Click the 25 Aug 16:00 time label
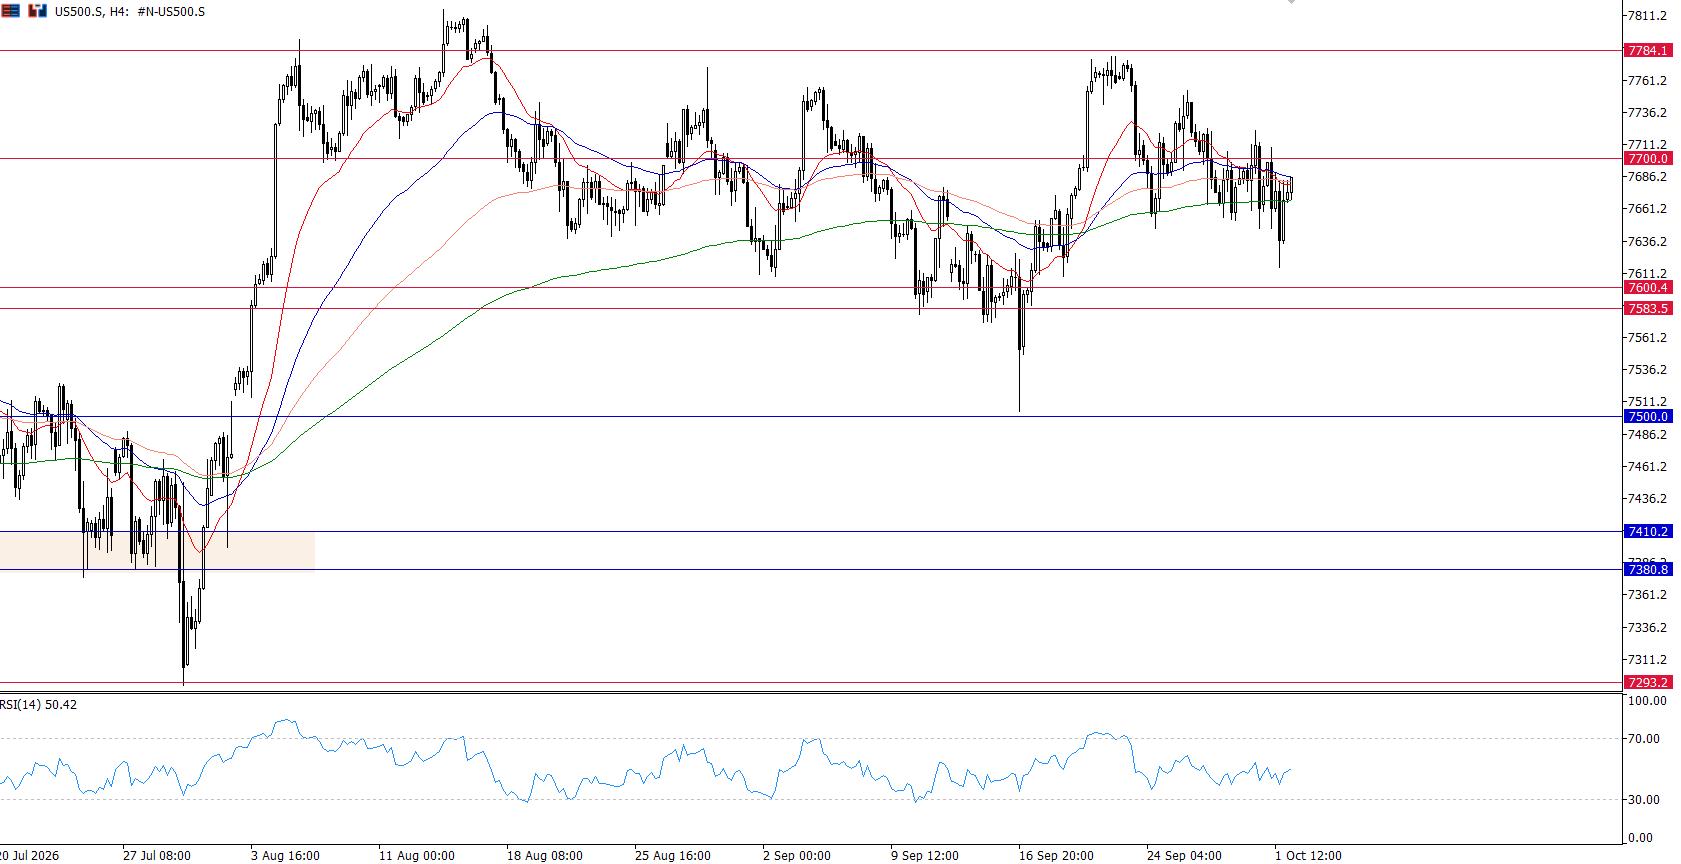Screen dimensions: 1681x864 (x=672, y=856)
